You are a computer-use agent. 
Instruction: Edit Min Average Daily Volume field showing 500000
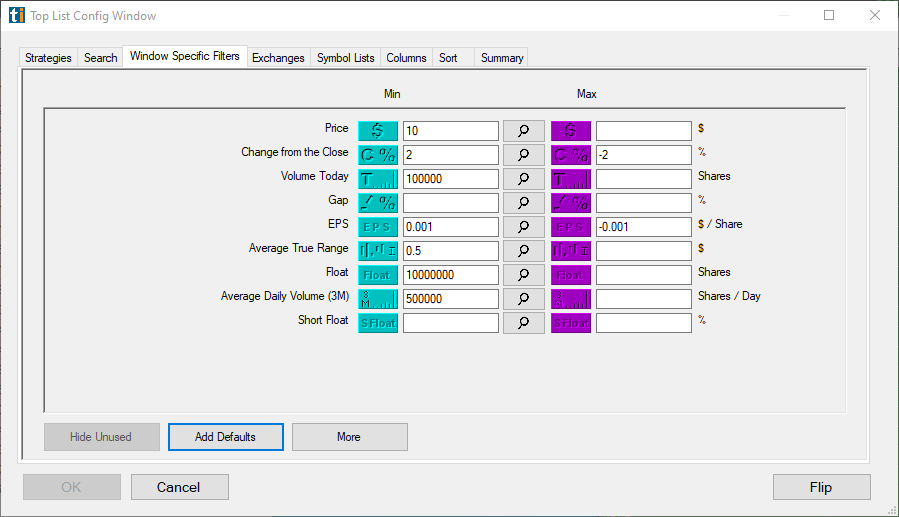[451, 299]
